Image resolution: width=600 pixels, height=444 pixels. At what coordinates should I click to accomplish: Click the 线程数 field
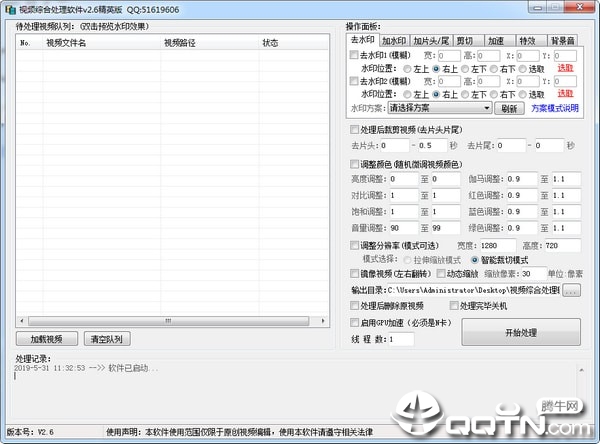pos(401,339)
